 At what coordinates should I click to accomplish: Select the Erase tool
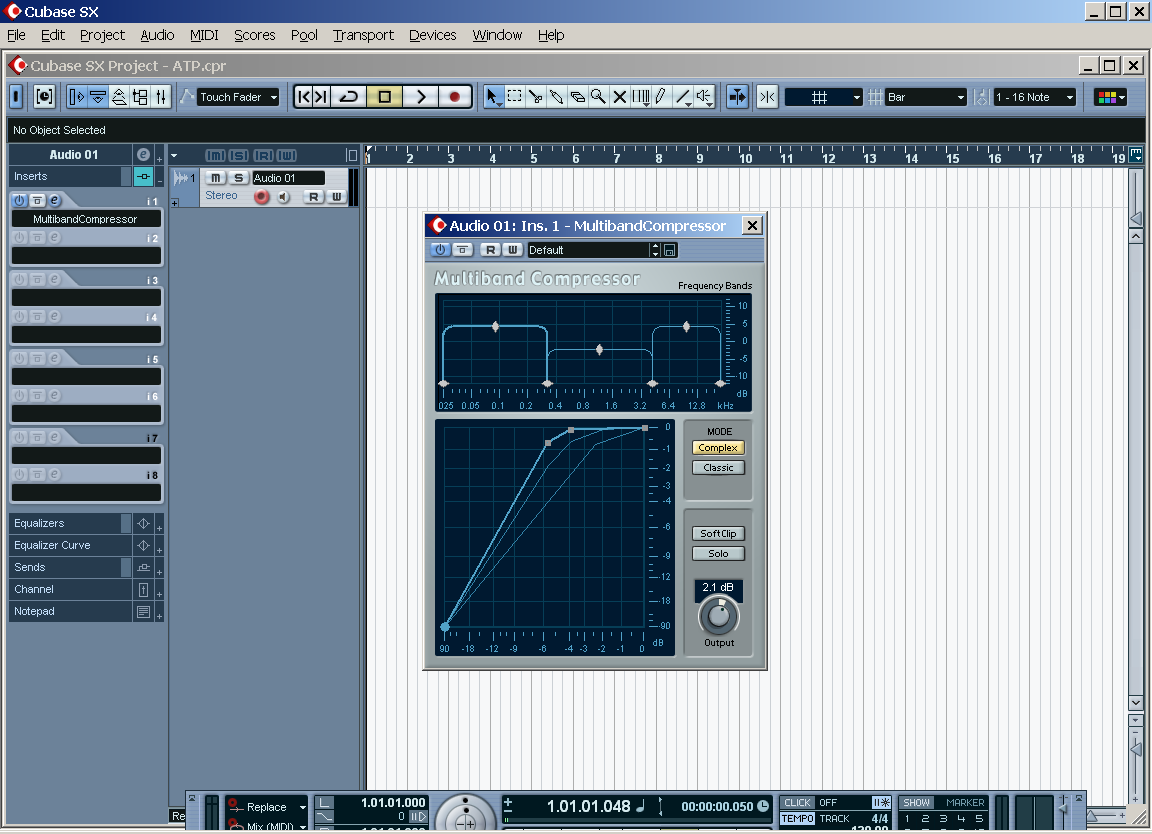point(578,97)
